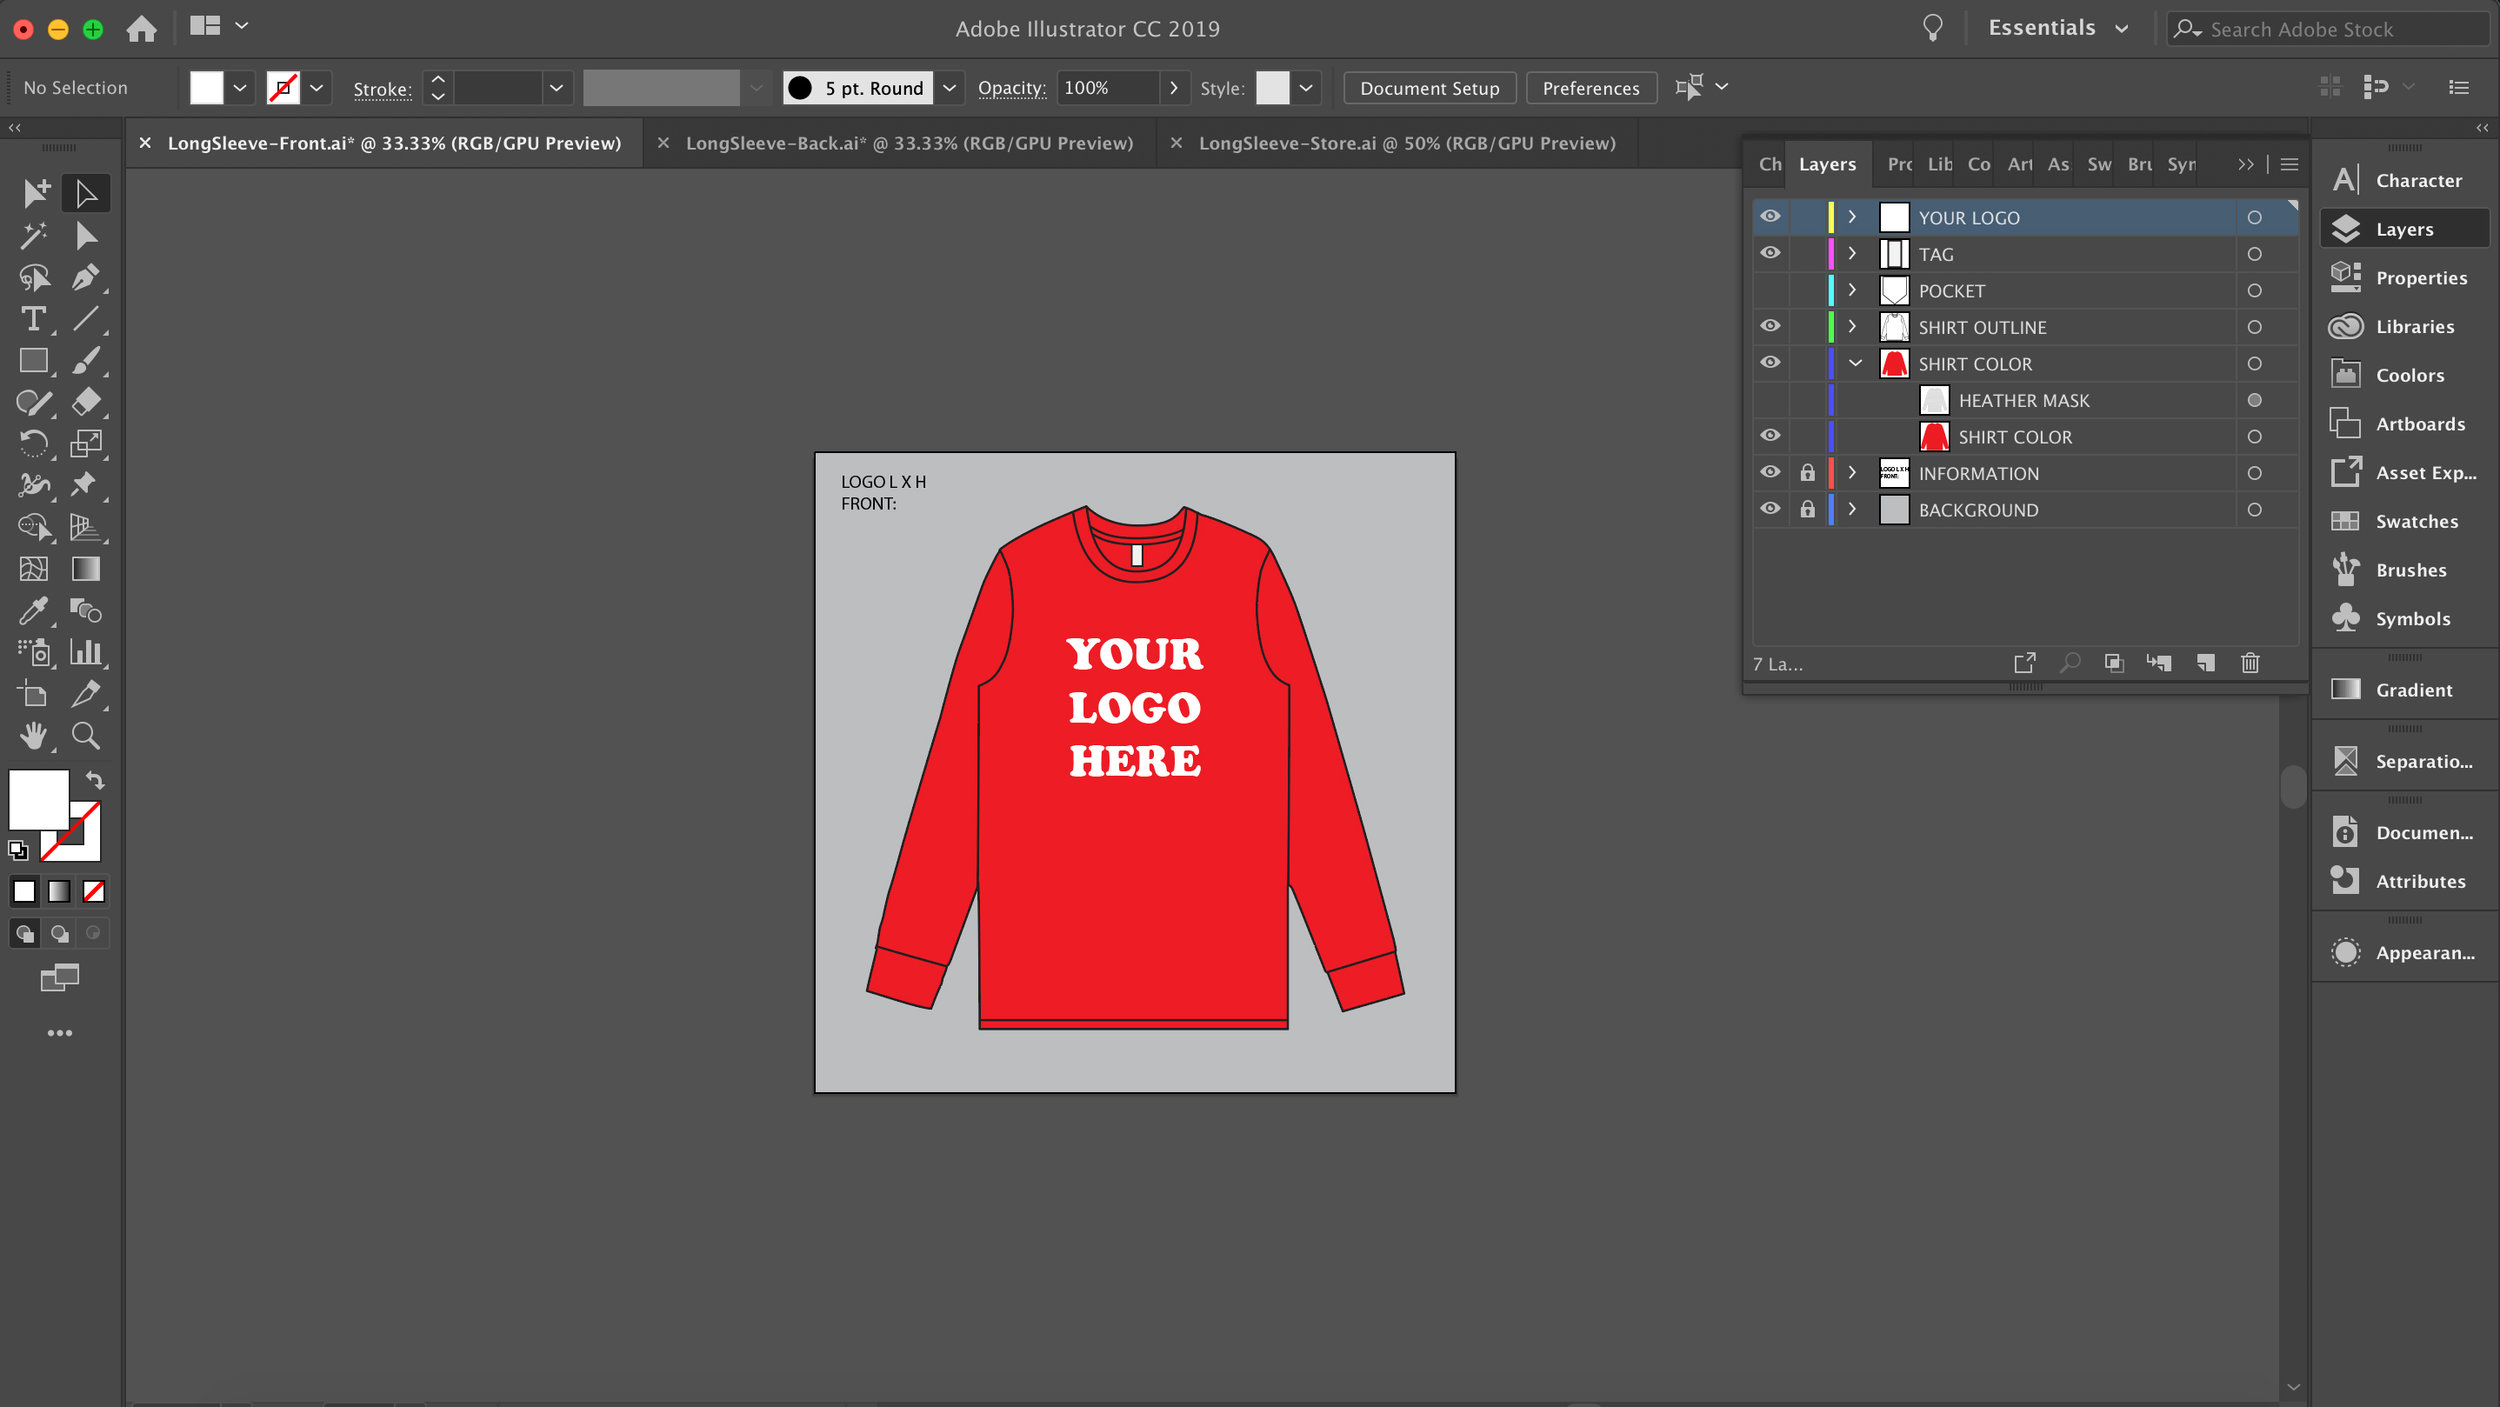This screenshot has width=2500, height=1407.
Task: Click the Preferences button
Action: pyautogui.click(x=1591, y=88)
